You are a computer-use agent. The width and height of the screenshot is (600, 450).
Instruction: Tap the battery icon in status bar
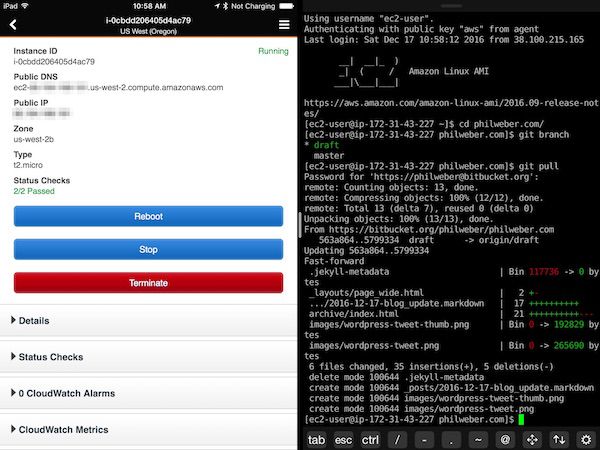[286, 6]
